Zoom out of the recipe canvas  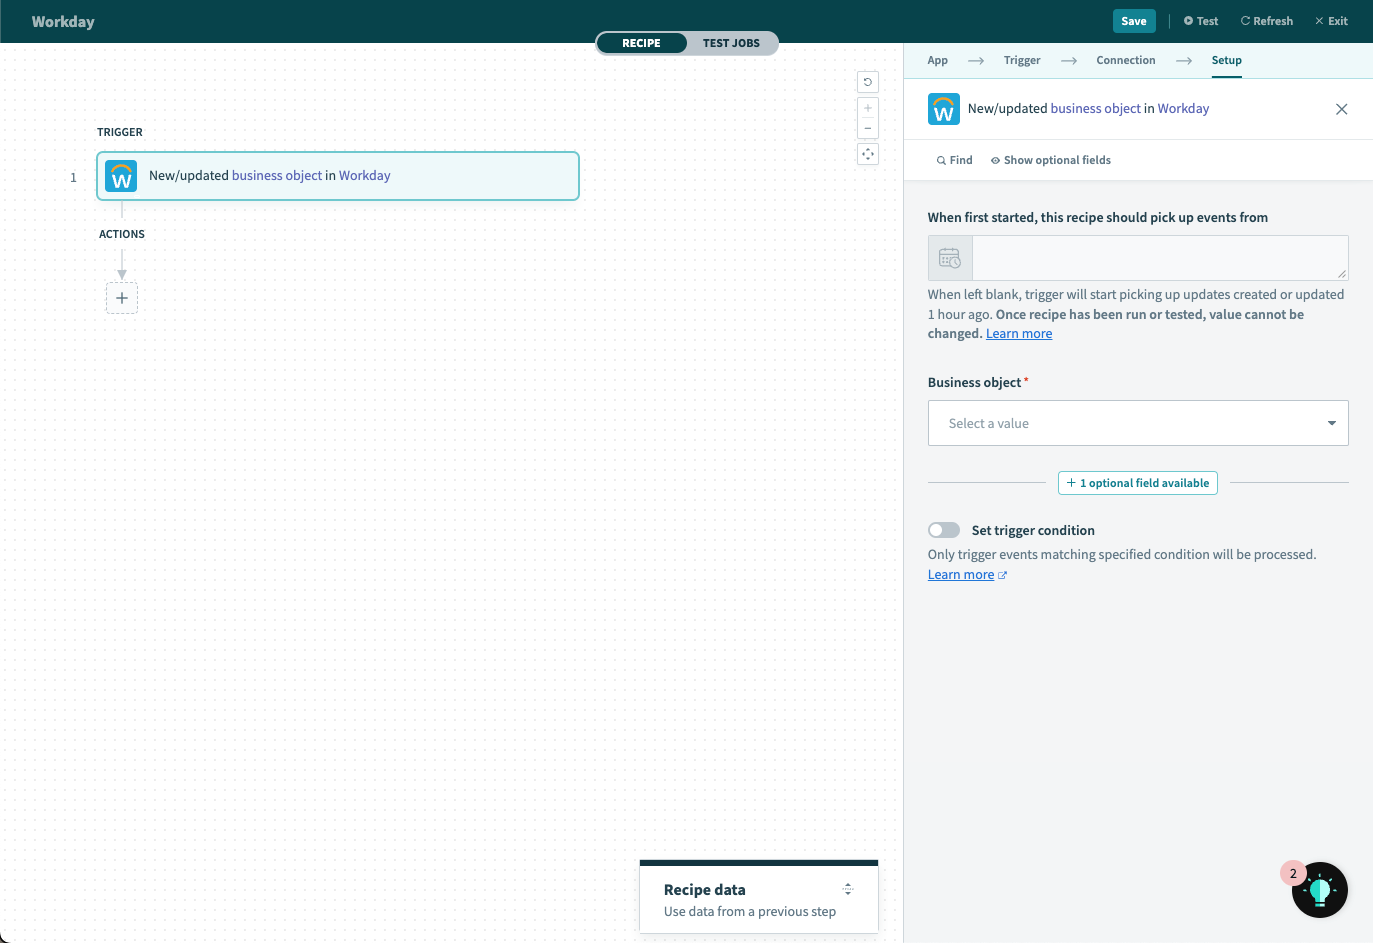point(867,127)
